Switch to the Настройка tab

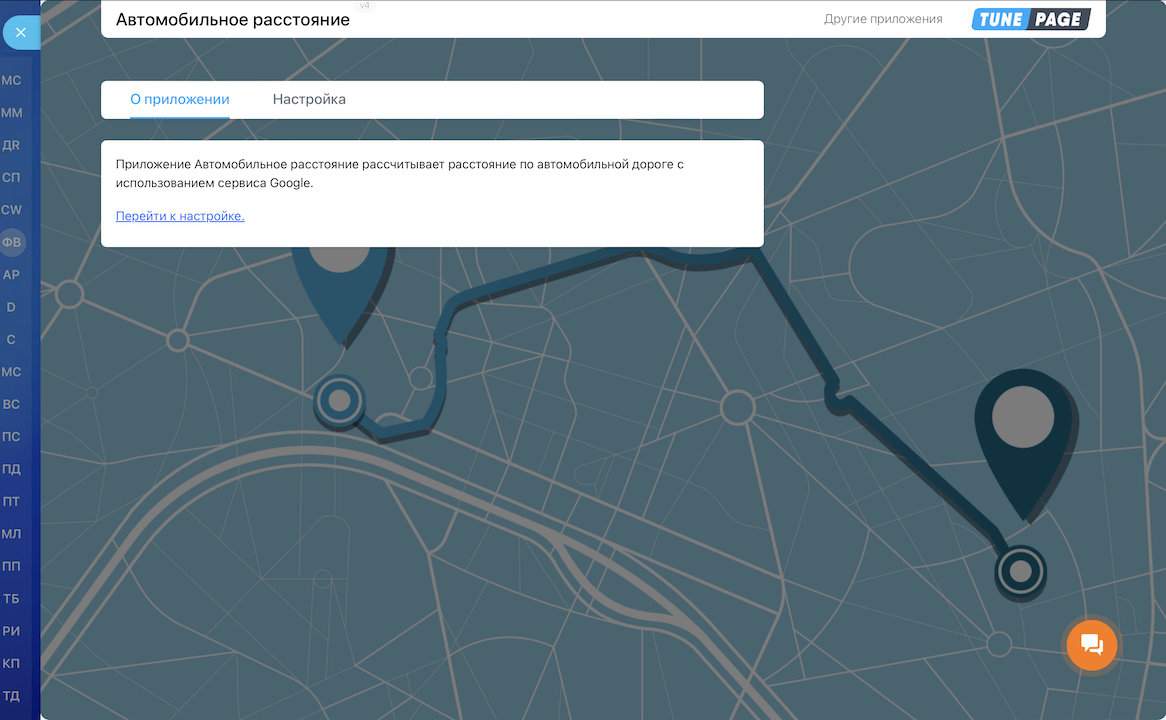click(309, 100)
